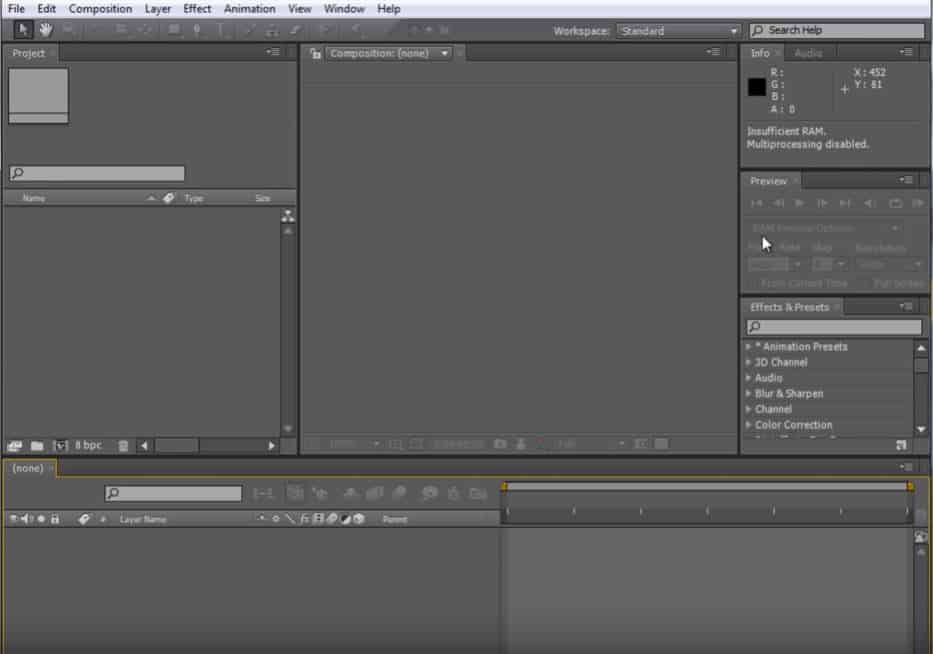This screenshot has width=933, height=654.
Task: Select the Hand tool
Action: [46, 29]
